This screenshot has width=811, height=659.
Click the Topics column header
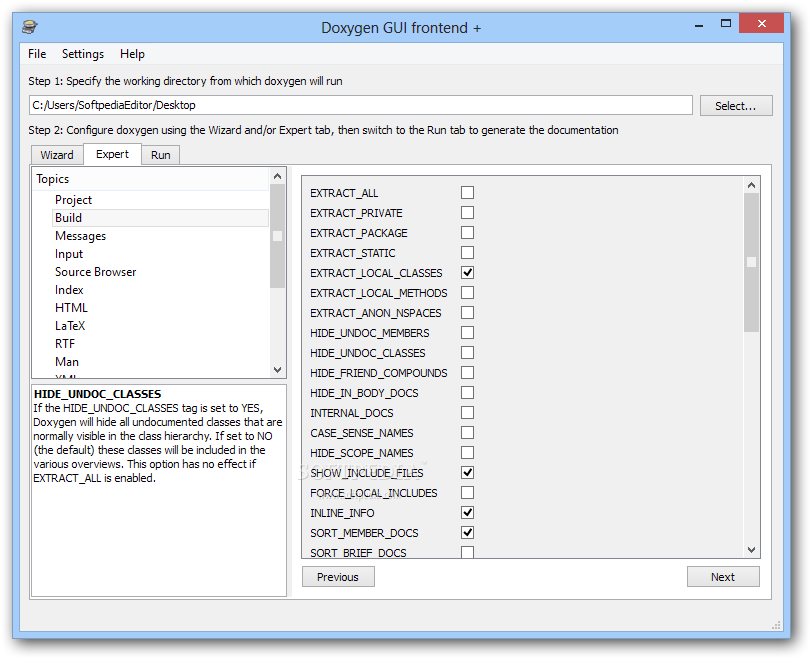coord(151,179)
